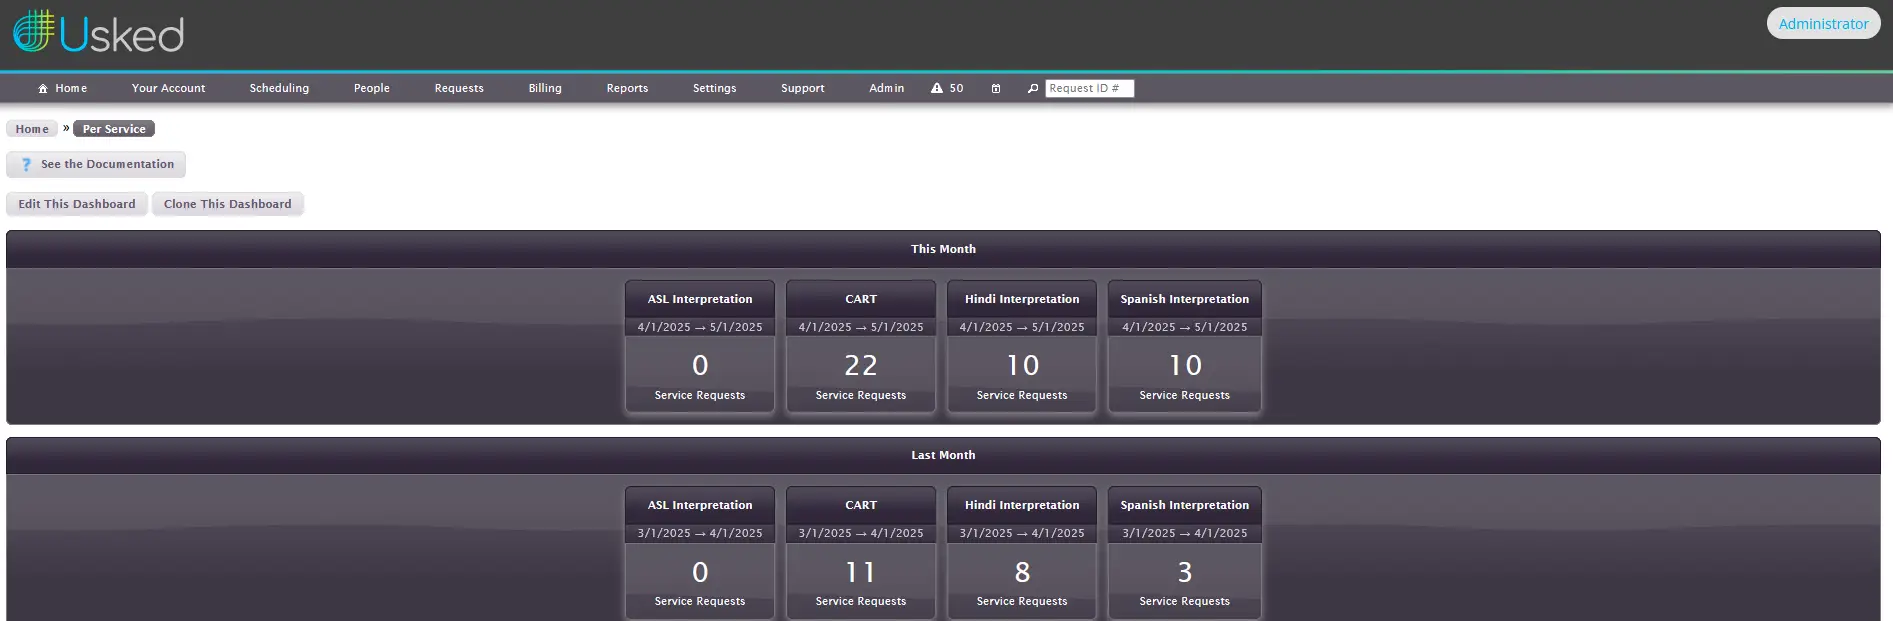Click Edit This Dashboard button
Screen dimensions: 1893x621
(x=77, y=204)
